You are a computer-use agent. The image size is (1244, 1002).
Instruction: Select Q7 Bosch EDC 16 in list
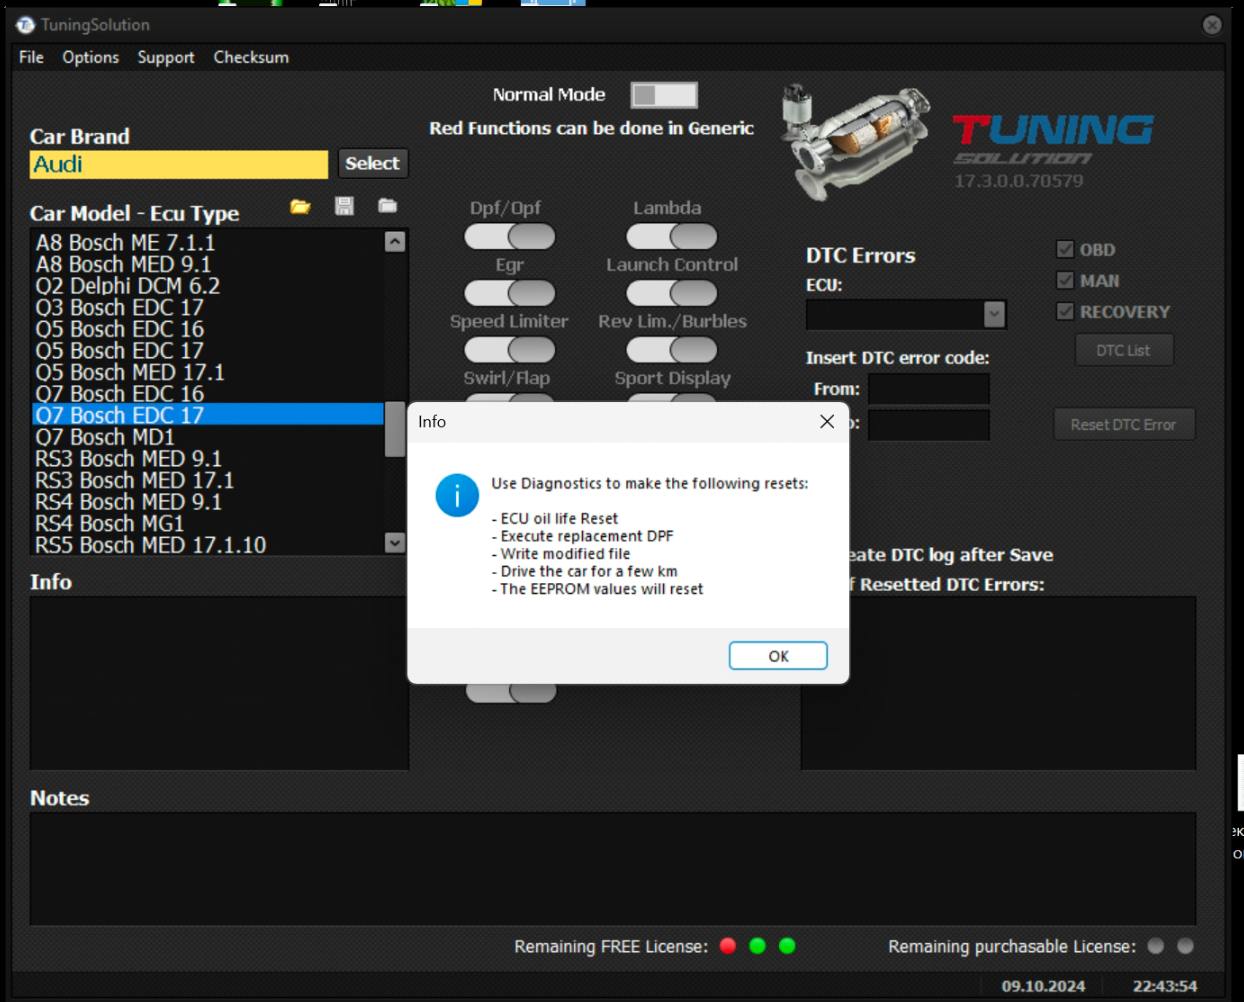(207, 394)
